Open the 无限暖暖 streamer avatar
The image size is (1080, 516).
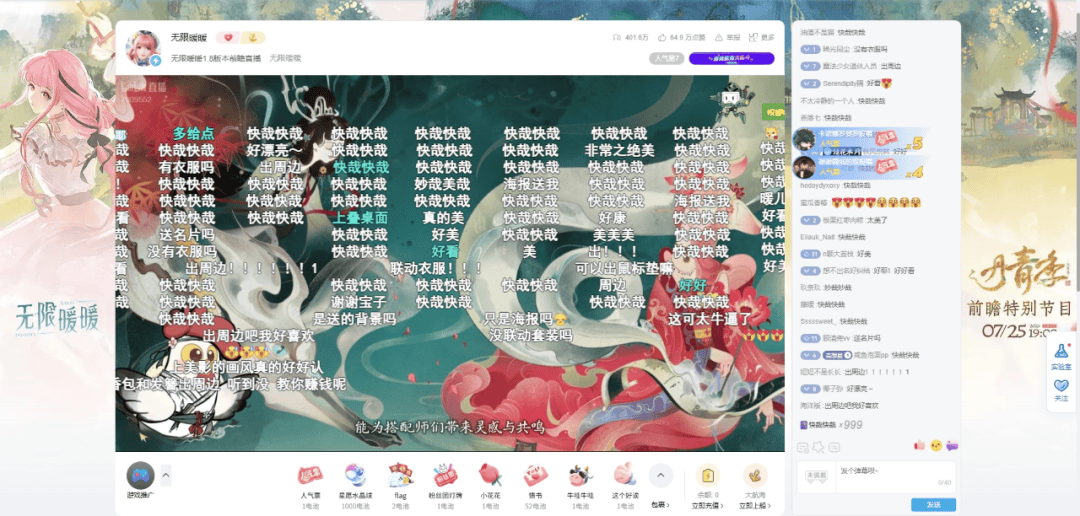[x=143, y=47]
